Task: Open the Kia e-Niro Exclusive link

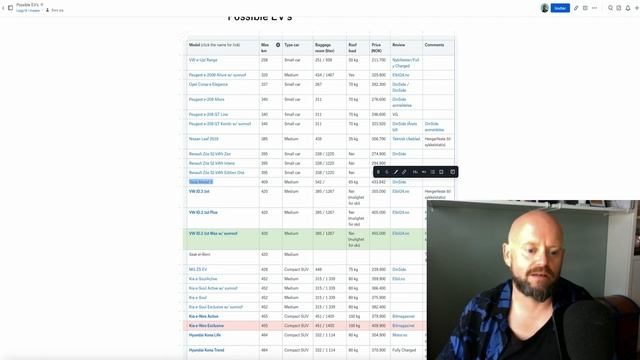Action: coord(206,326)
